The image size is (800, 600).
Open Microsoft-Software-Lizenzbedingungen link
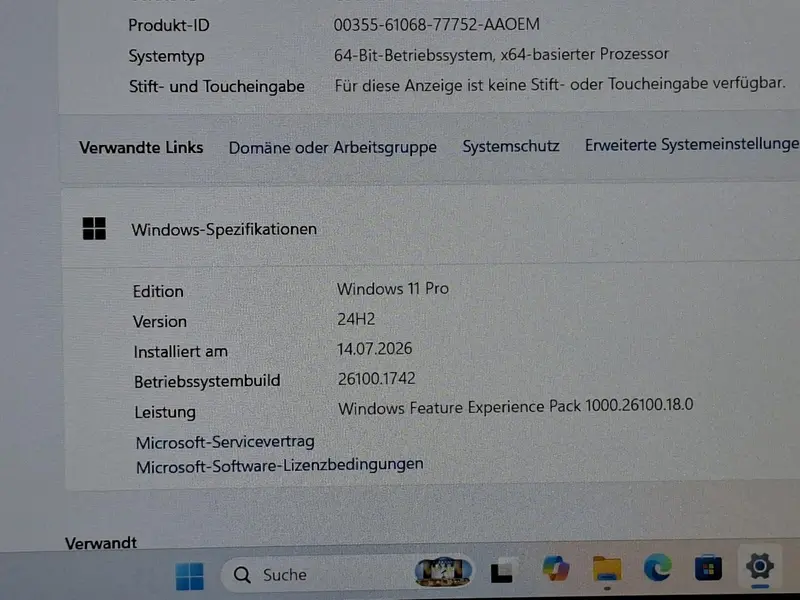point(280,466)
